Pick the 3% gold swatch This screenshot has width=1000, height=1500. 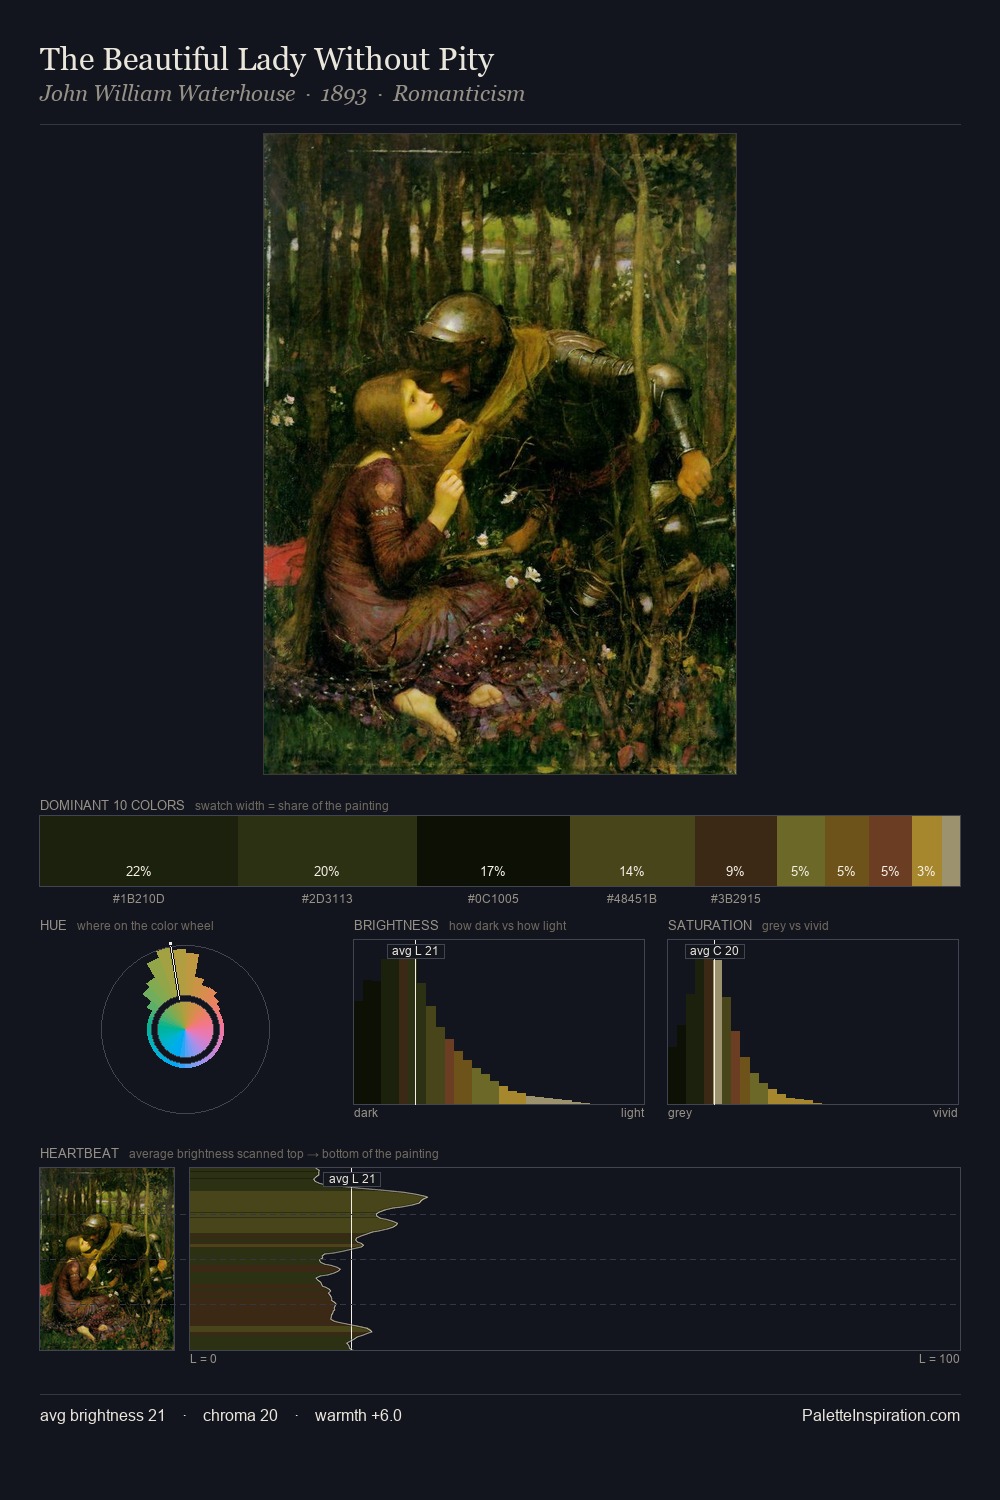927,851
